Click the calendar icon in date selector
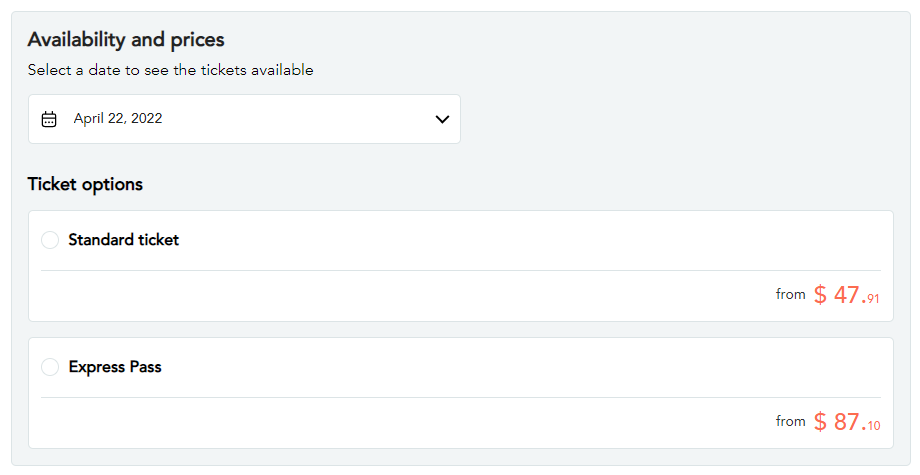This screenshot has width=920, height=475. 49,119
